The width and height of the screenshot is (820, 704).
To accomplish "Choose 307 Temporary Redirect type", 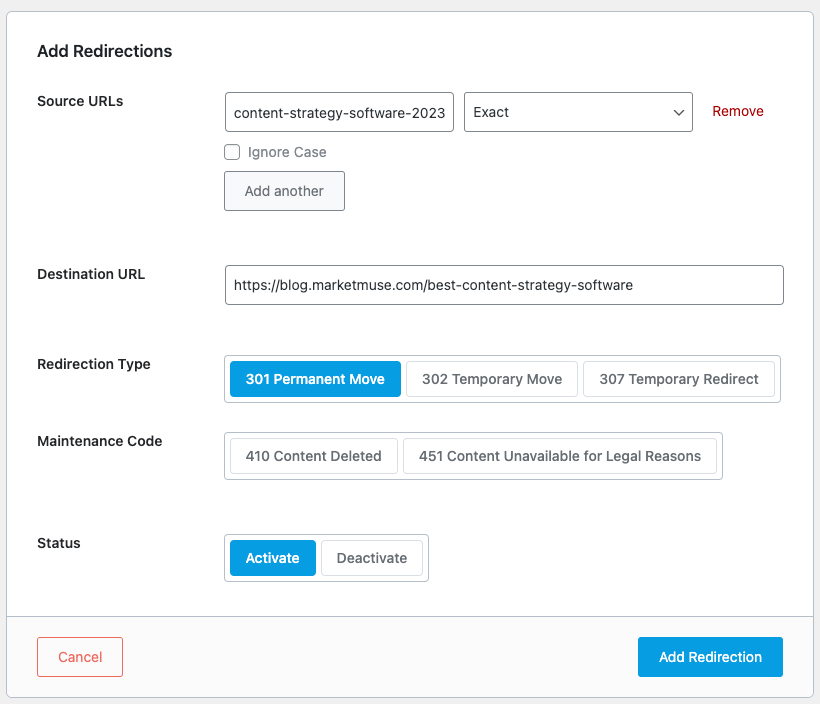I will [x=679, y=379].
